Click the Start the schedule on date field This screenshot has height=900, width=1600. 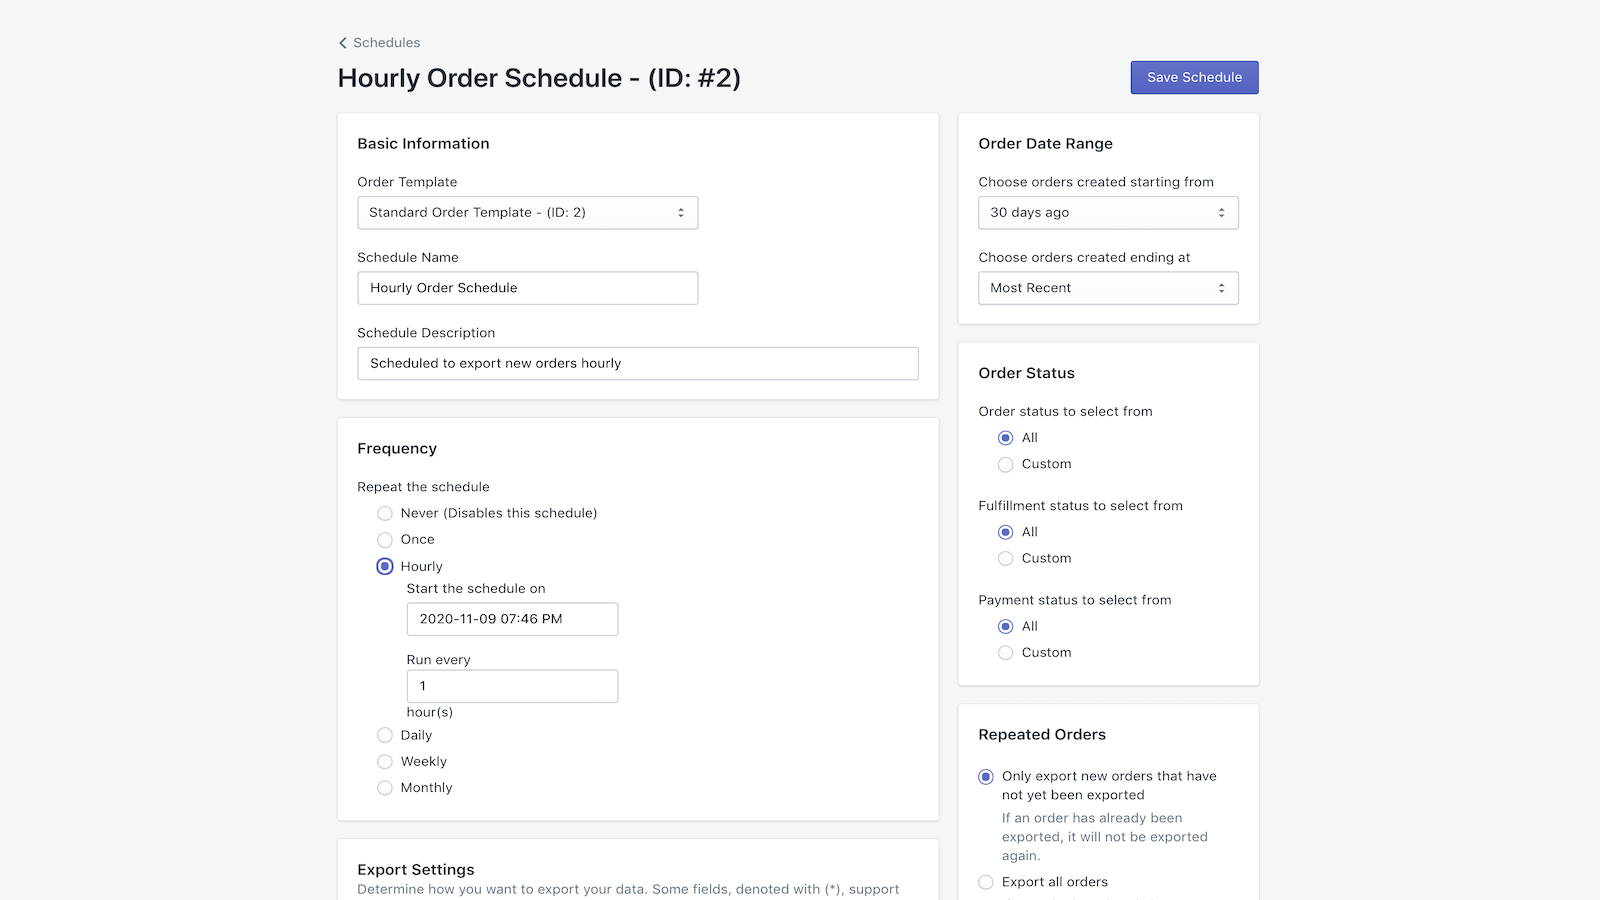point(512,619)
